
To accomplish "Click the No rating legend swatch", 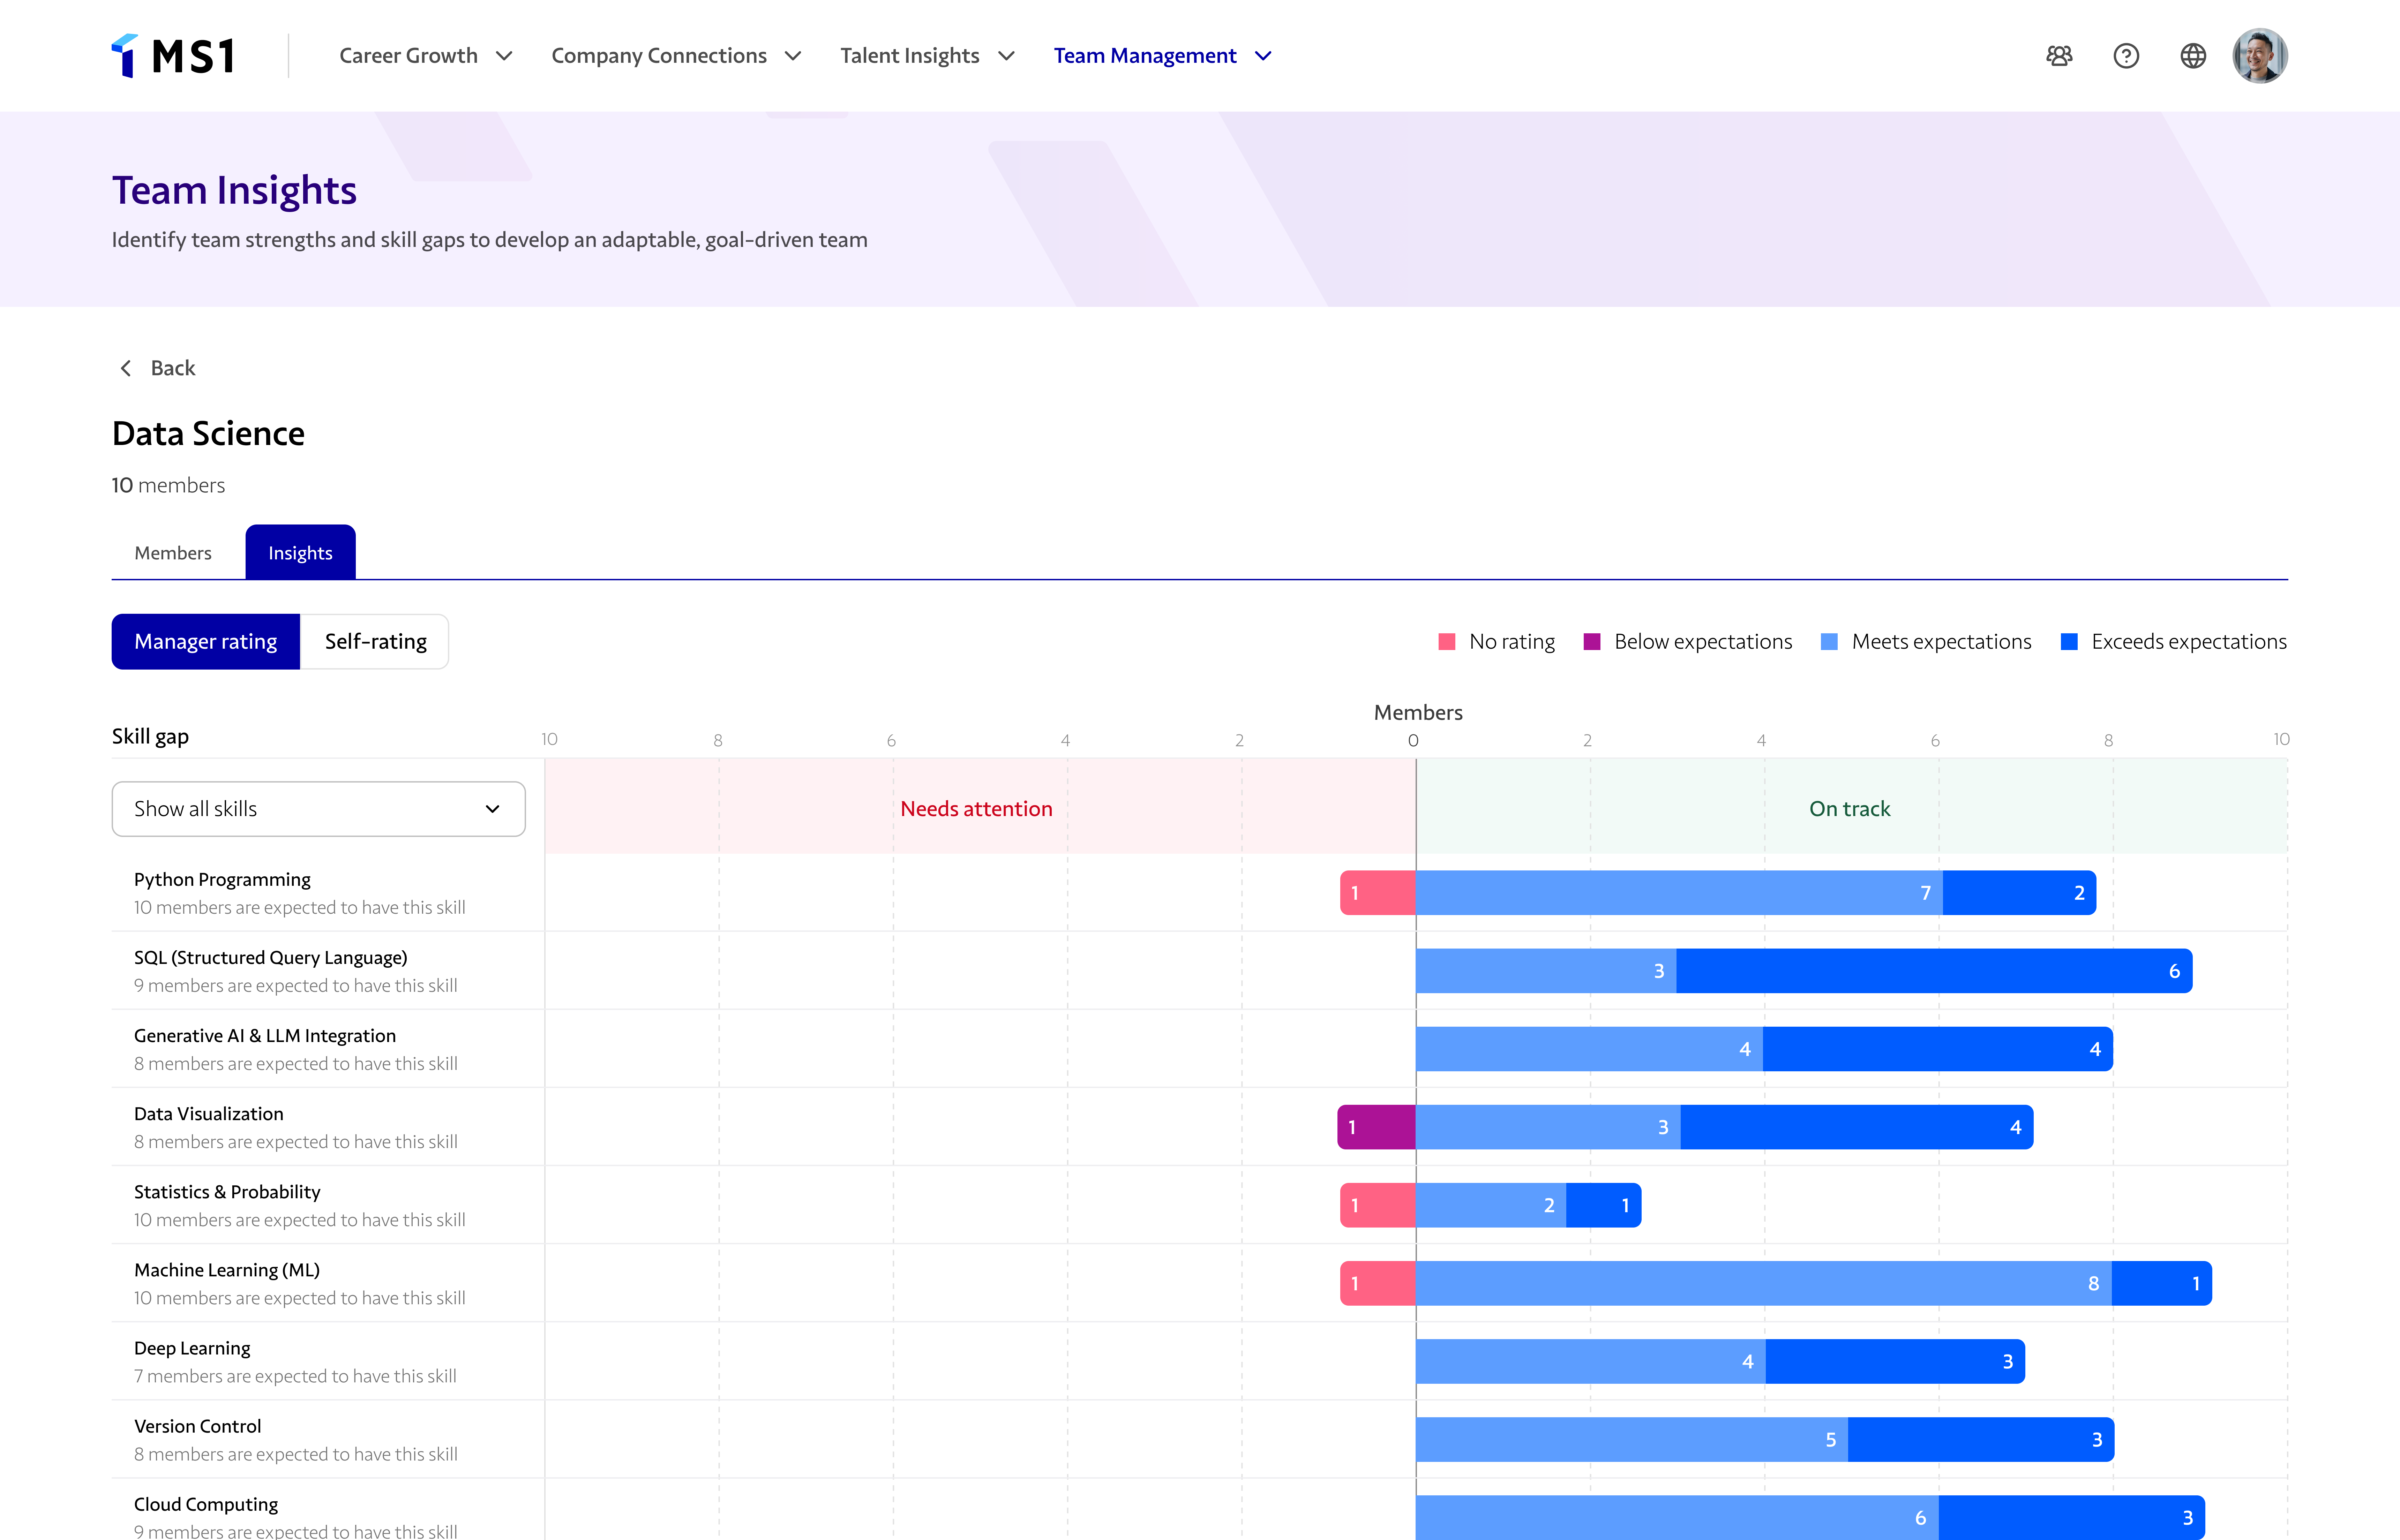I will pos(1447,642).
